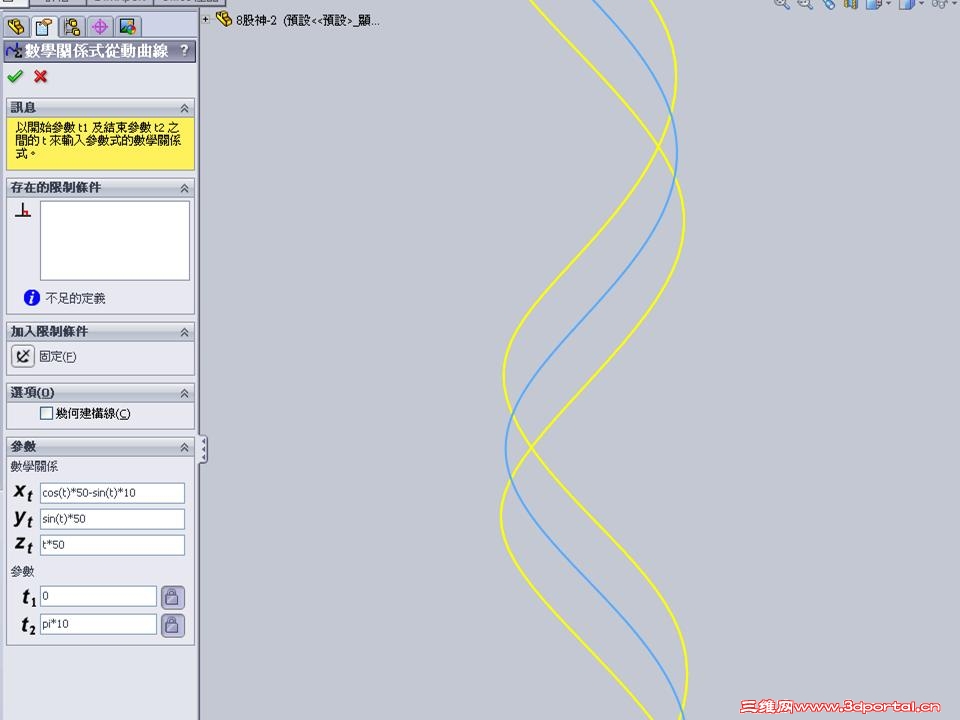Image resolution: width=960 pixels, height=720 pixels.
Task: Collapse the 訊息 section
Action: pos(184,108)
